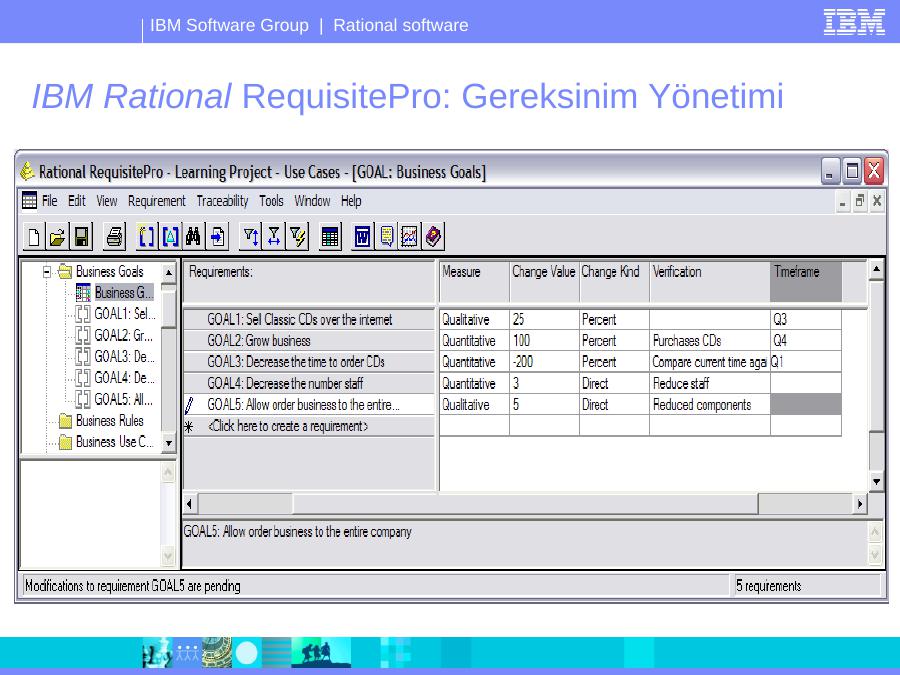Viewport: 900px width, 675px height.
Task: Click the funnel with horizontal arrows icon
Action: (274, 236)
